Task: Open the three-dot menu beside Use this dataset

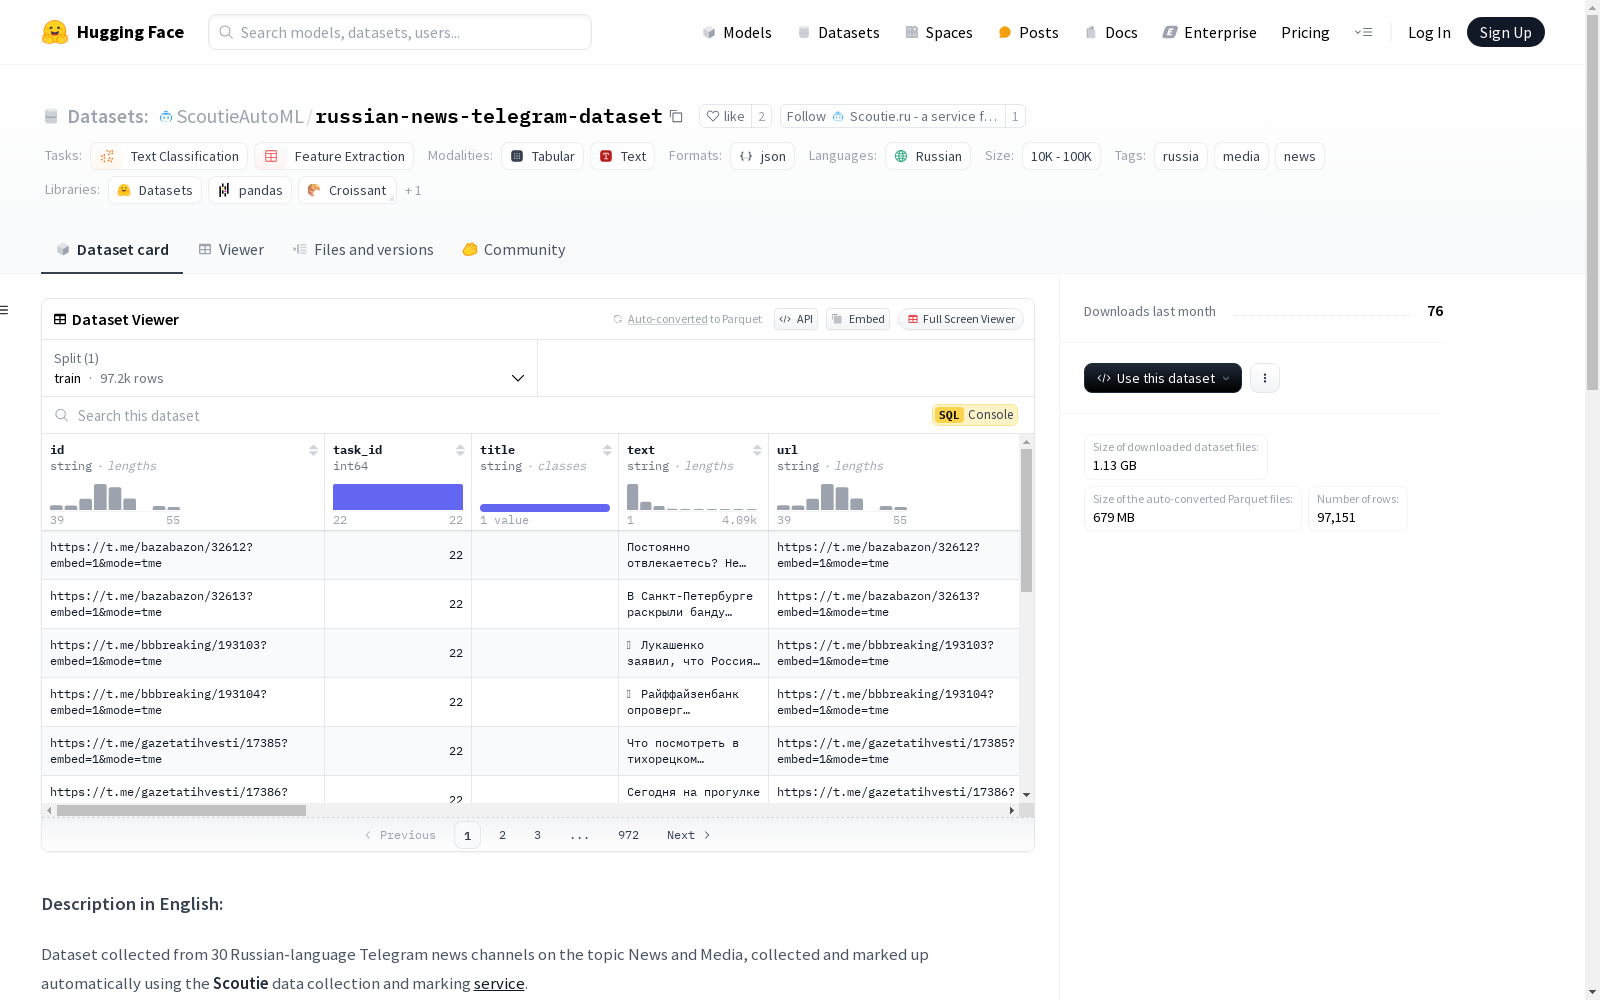Action: point(1265,378)
